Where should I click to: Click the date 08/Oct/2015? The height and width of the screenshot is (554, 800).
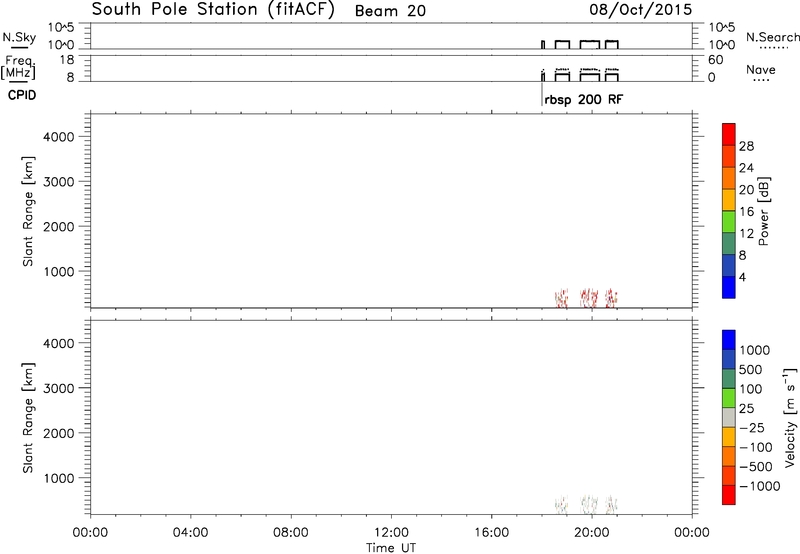[x=641, y=10]
